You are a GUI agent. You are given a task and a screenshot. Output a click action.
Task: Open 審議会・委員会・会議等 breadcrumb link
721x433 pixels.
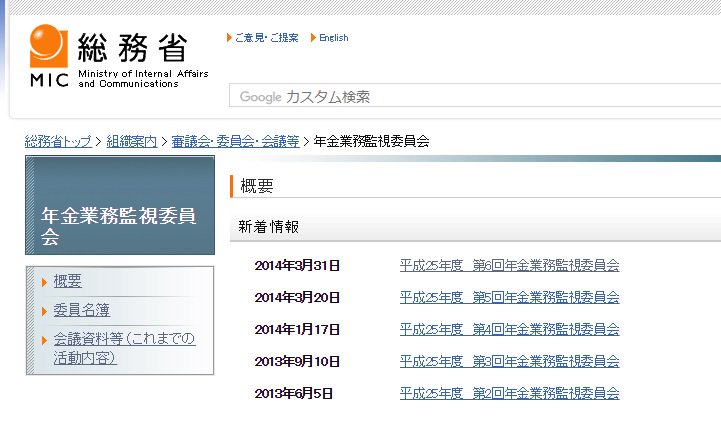235,141
